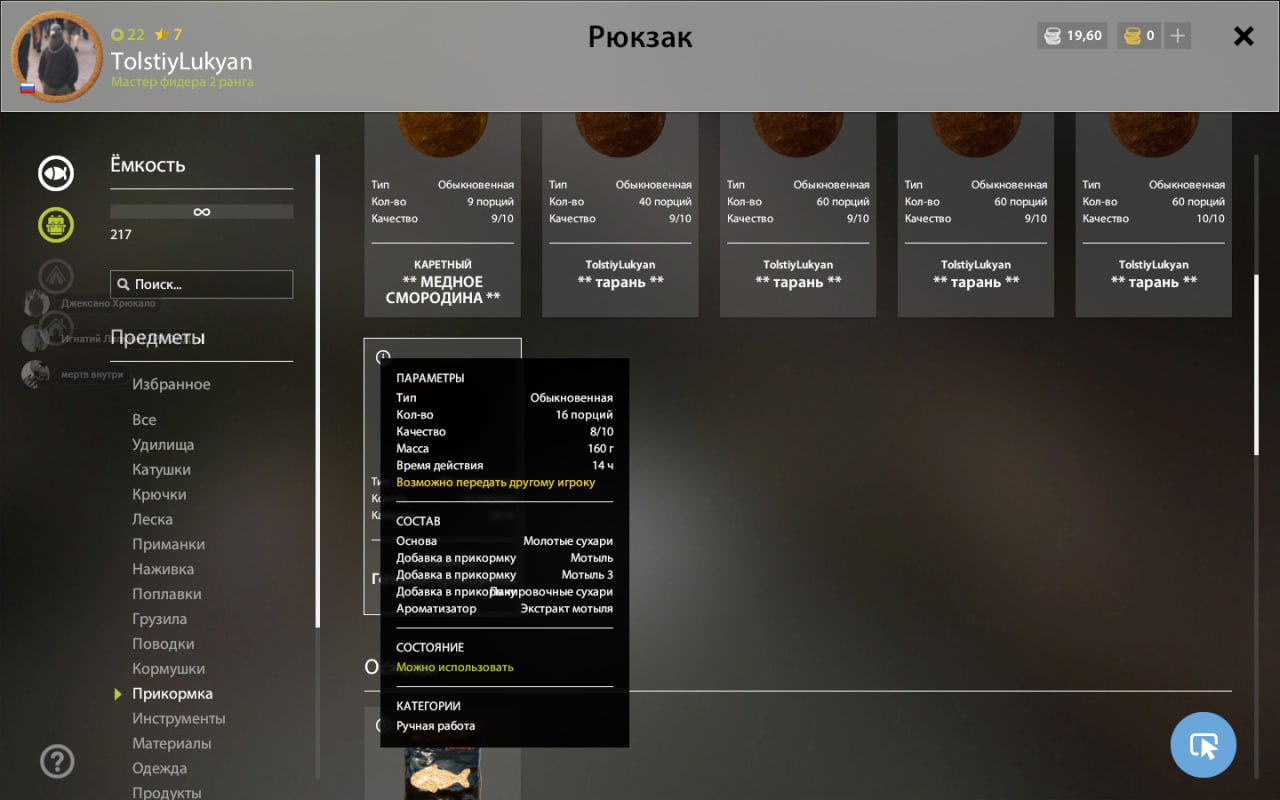Open the Удилища category
The width and height of the screenshot is (1280, 800).
(x=163, y=444)
